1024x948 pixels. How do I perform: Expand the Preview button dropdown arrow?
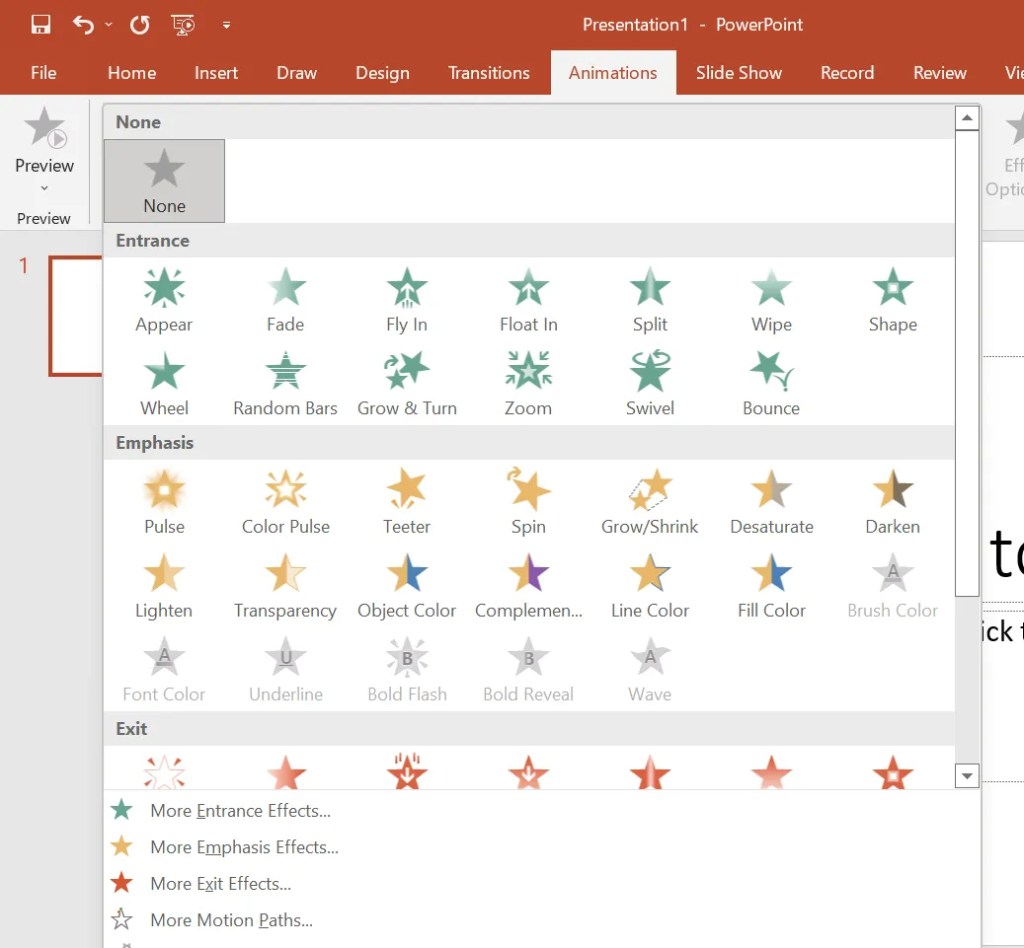tap(44, 188)
